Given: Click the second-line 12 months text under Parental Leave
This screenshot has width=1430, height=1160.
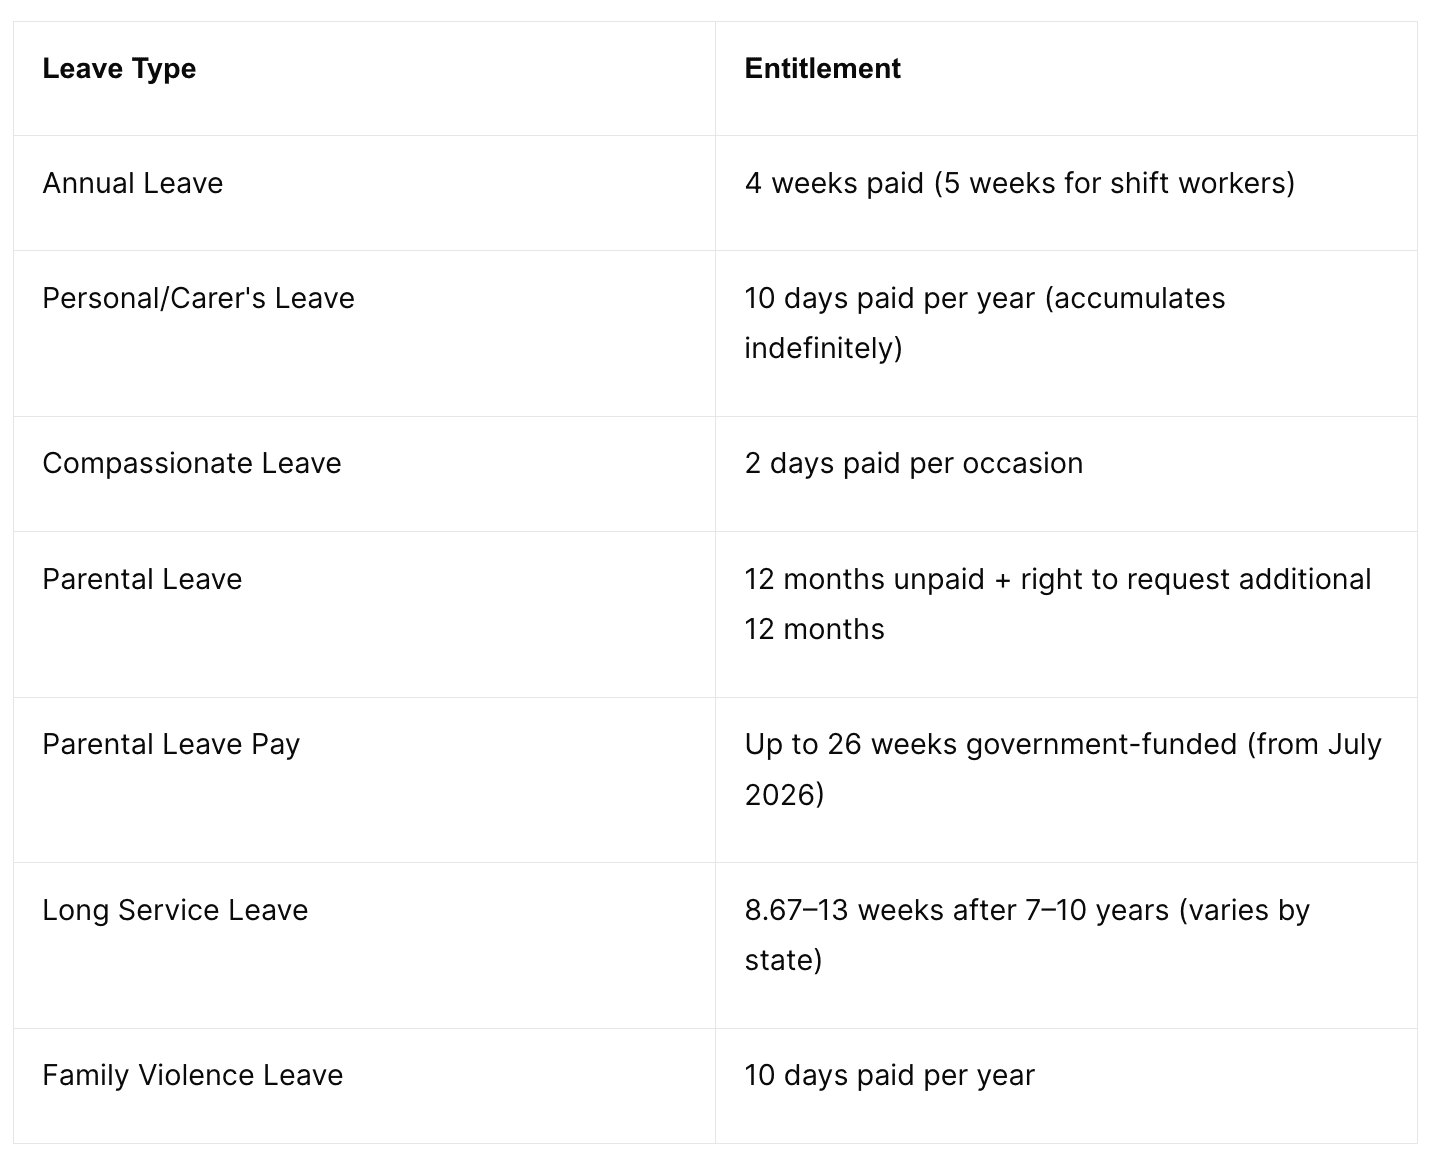Looking at the screenshot, I should point(814,629).
